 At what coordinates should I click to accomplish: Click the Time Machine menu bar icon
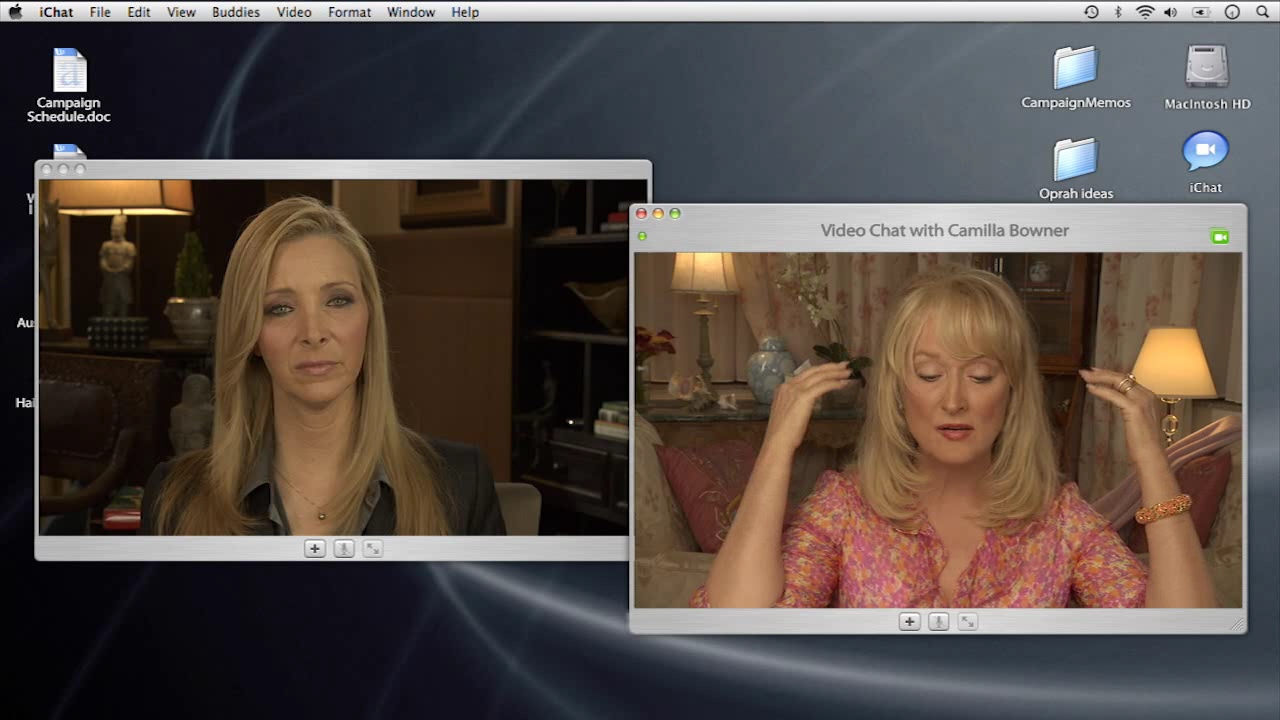[1091, 12]
